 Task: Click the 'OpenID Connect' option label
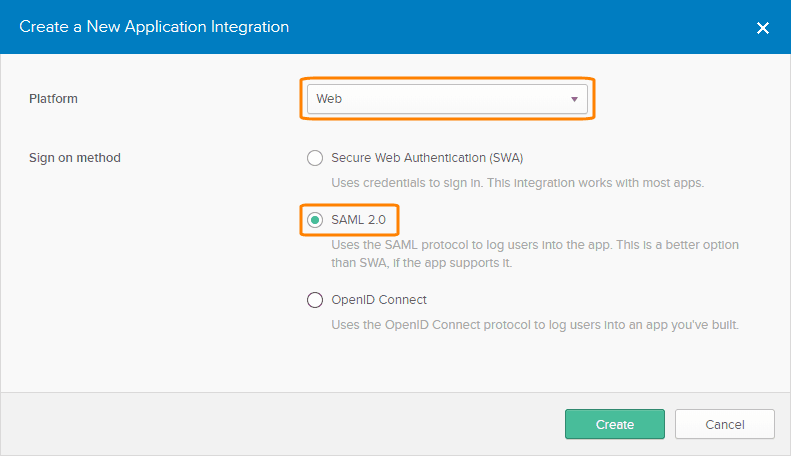click(x=379, y=300)
